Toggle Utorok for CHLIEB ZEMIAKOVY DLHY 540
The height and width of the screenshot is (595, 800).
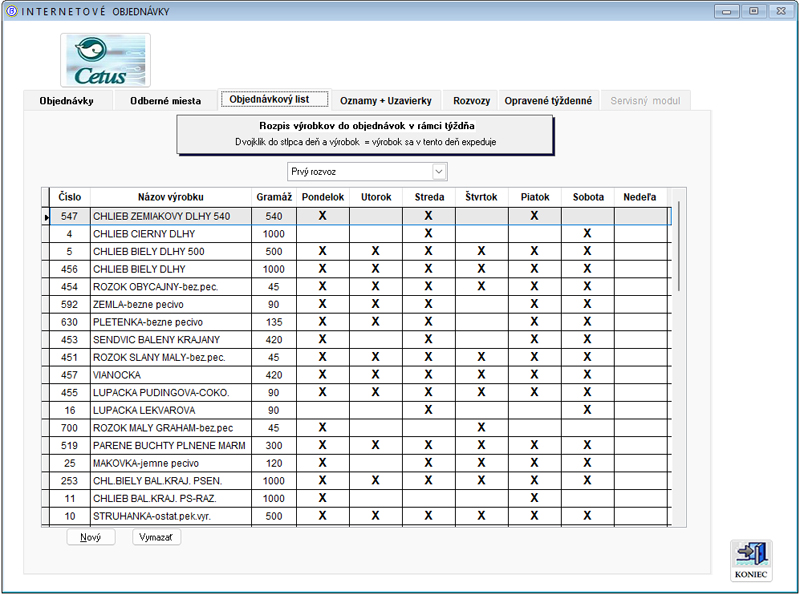pos(375,215)
